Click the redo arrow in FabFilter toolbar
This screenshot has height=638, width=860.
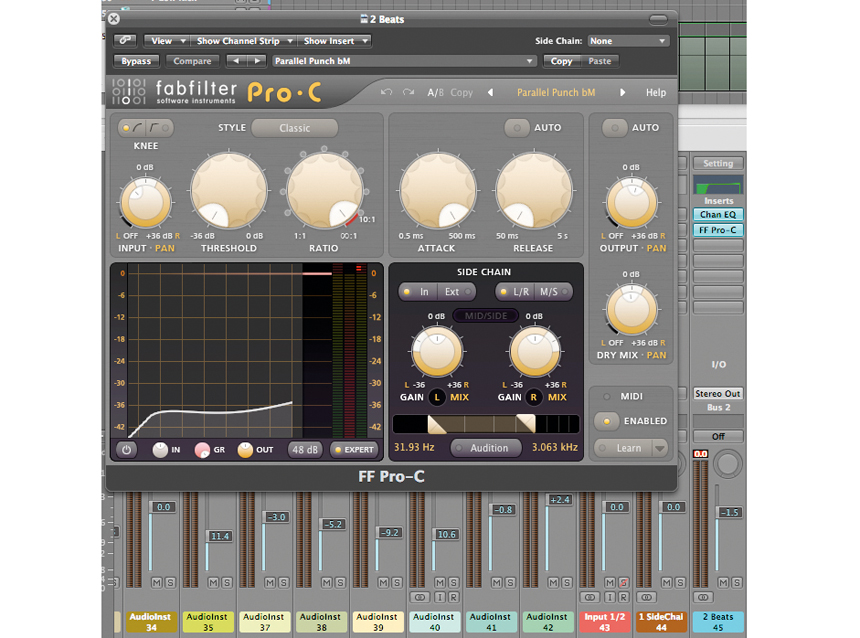pyautogui.click(x=408, y=92)
